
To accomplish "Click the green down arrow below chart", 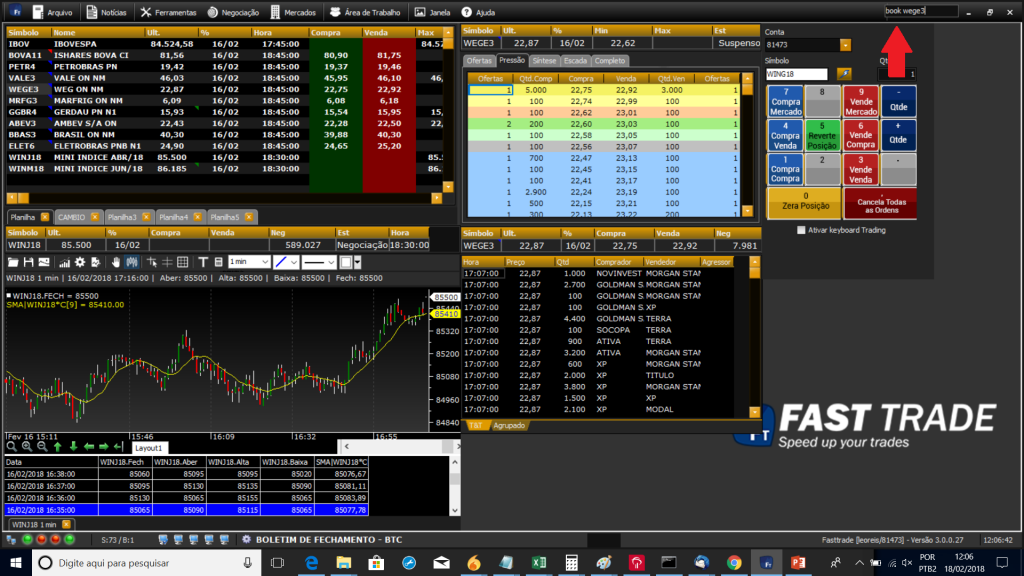I will point(73,447).
